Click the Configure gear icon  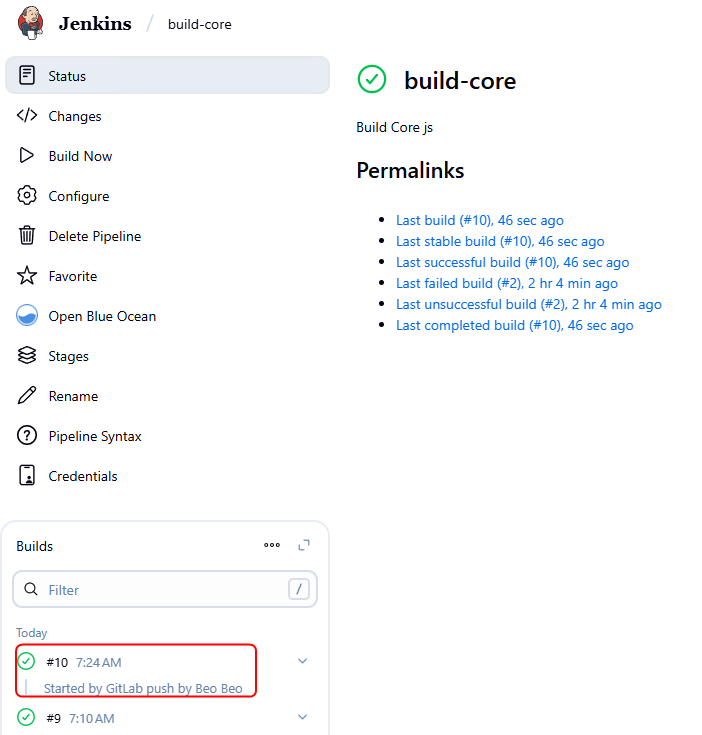point(27,196)
